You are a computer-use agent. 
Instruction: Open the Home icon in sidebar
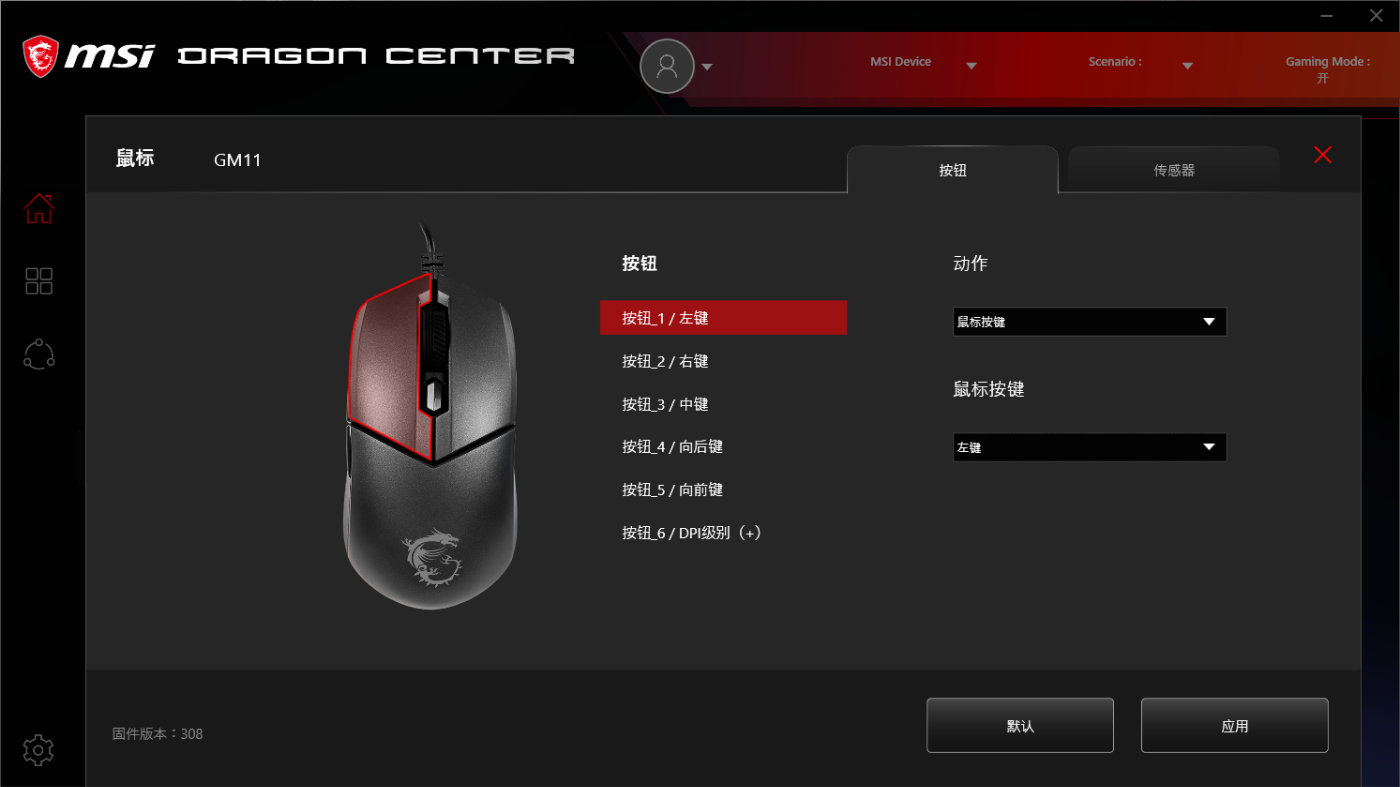coord(39,208)
